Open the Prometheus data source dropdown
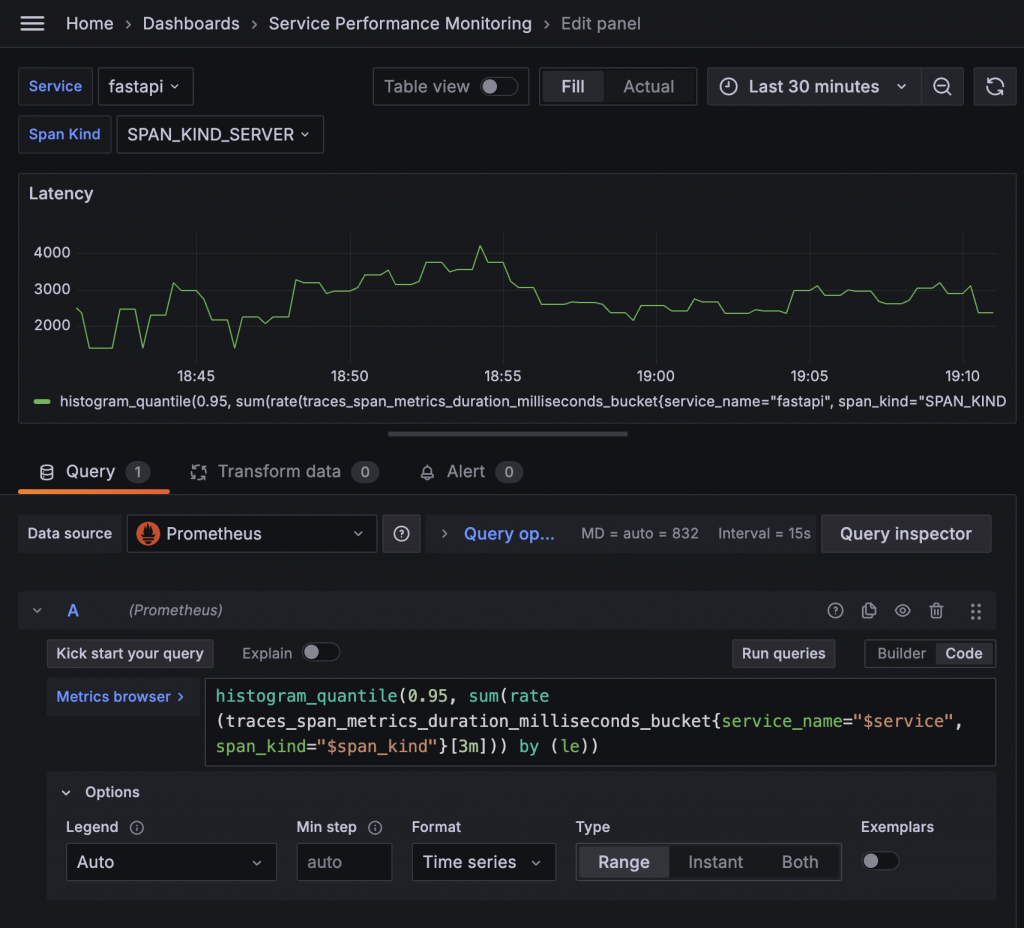This screenshot has width=1024, height=928. pyautogui.click(x=252, y=534)
